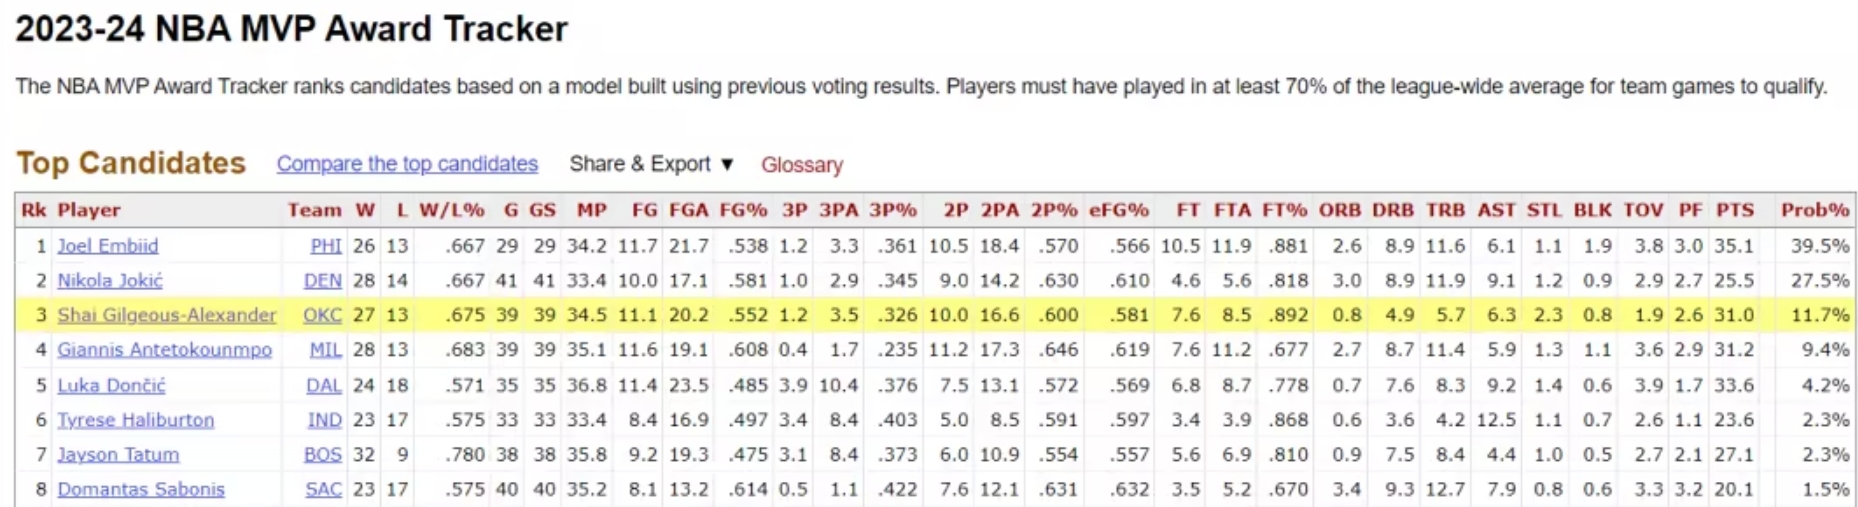This screenshot has height=507, width=1858.
Task: Click the BOS team link
Action: 322,455
